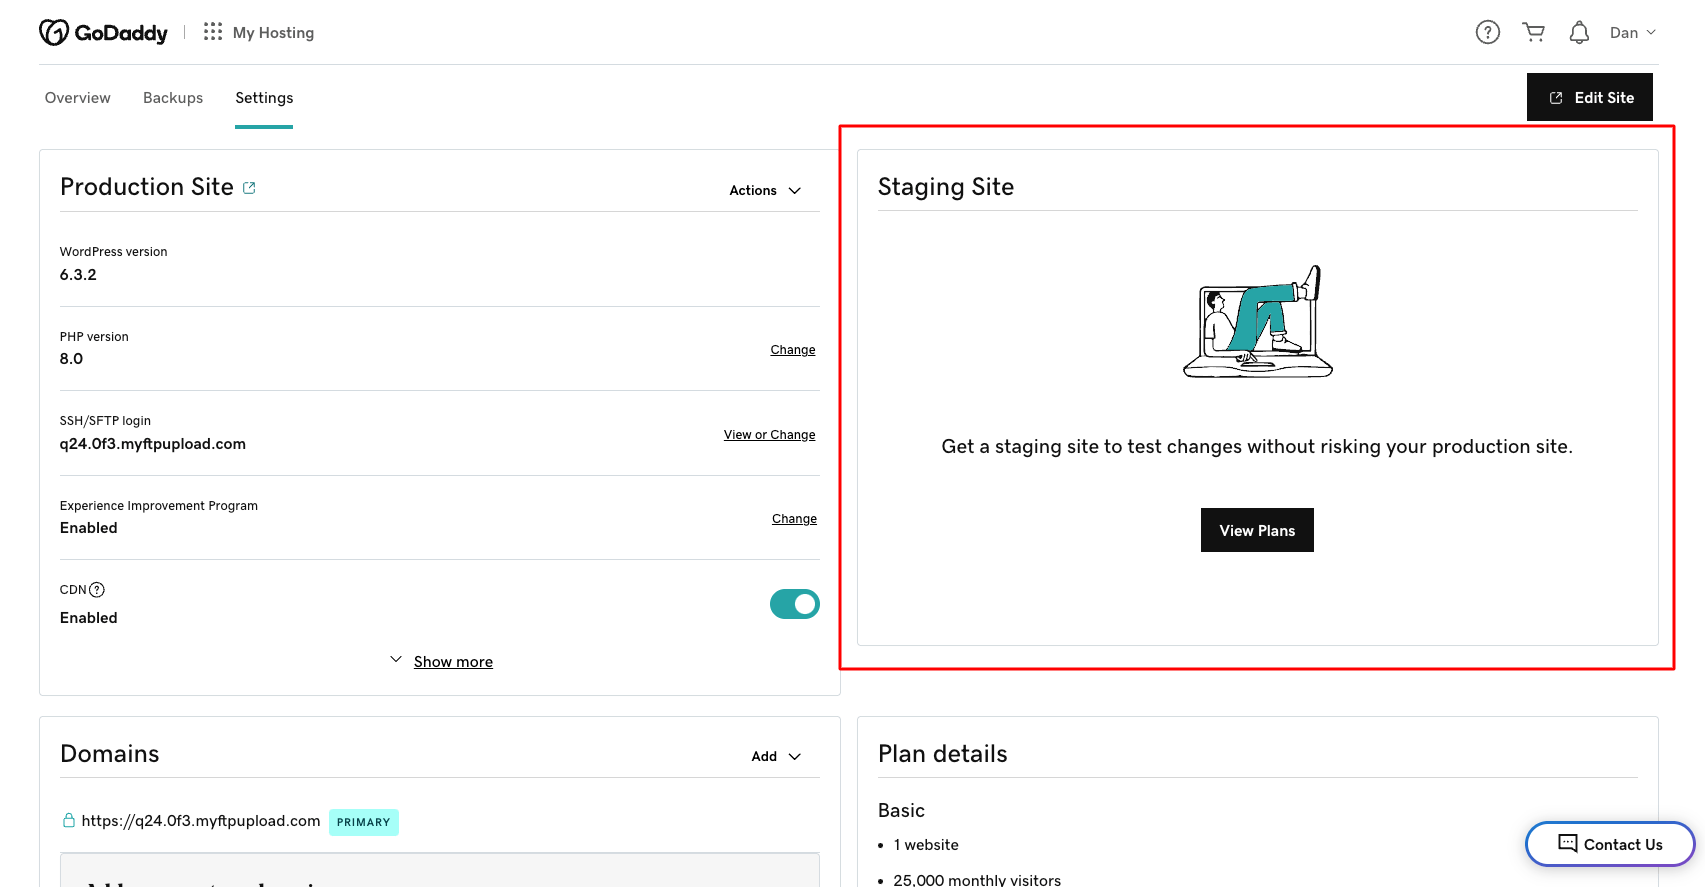This screenshot has width=1705, height=887.
Task: Open the shopping cart
Action: click(x=1533, y=33)
